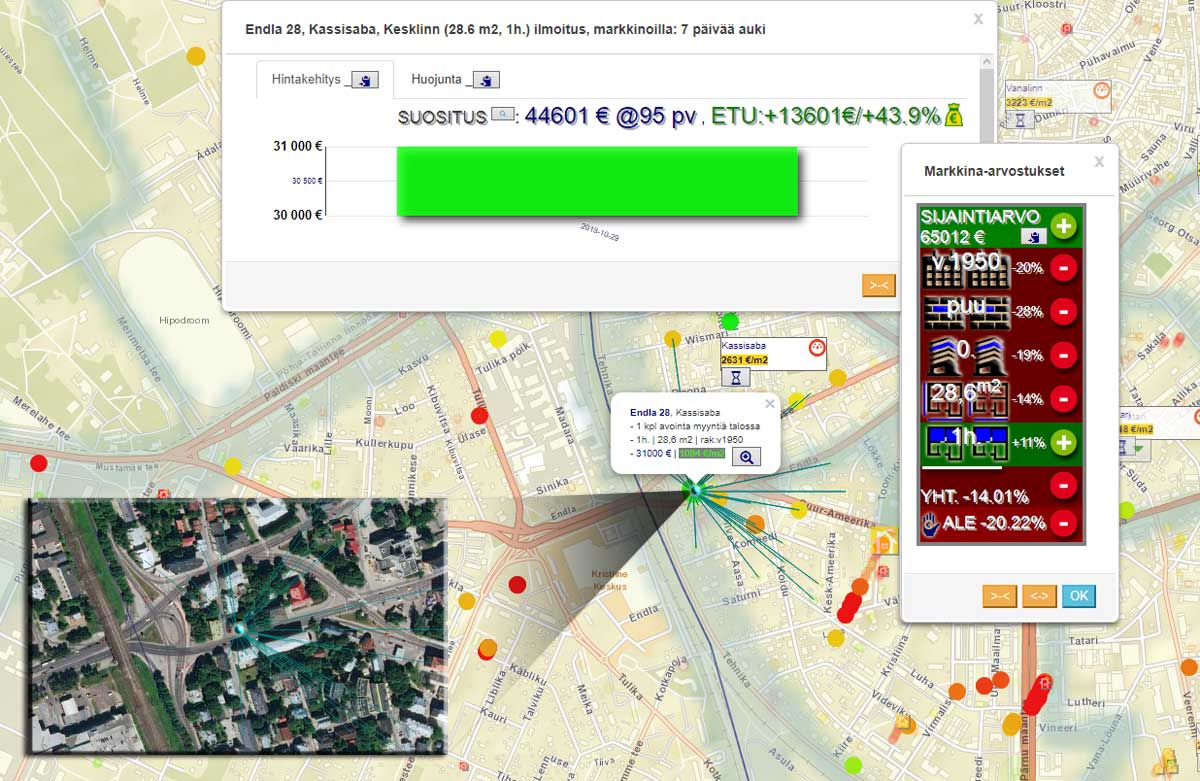This screenshot has width=1200, height=781.
Task: Click the aerial photo thumbnail
Action: (238, 626)
